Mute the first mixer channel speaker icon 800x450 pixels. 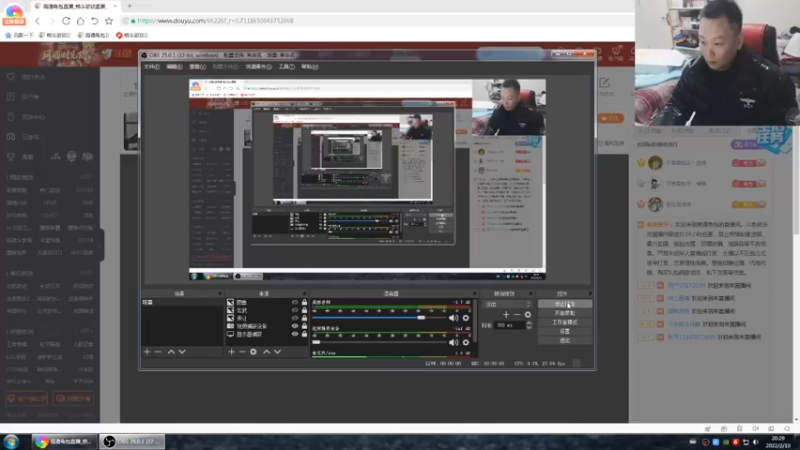pos(453,317)
